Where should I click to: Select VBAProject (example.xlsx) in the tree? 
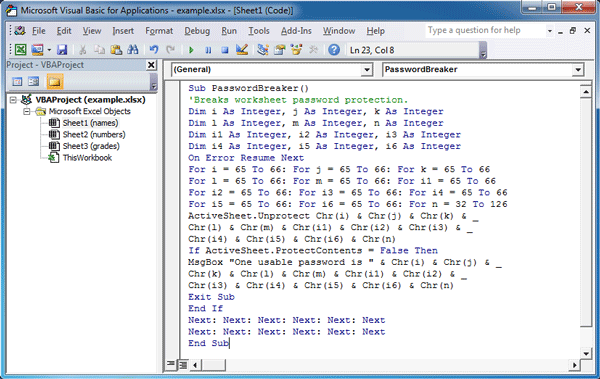coord(90,100)
